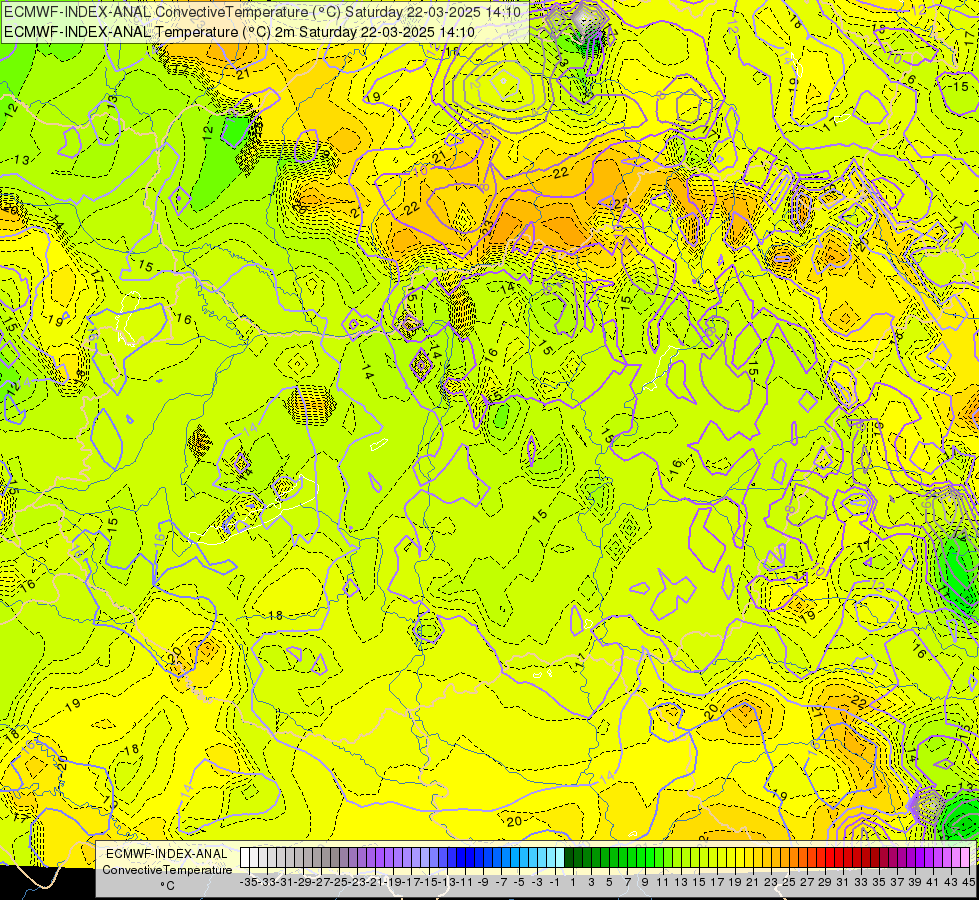Click the legend scale value -9
Viewport: 979px width, 900px height.
point(483,882)
